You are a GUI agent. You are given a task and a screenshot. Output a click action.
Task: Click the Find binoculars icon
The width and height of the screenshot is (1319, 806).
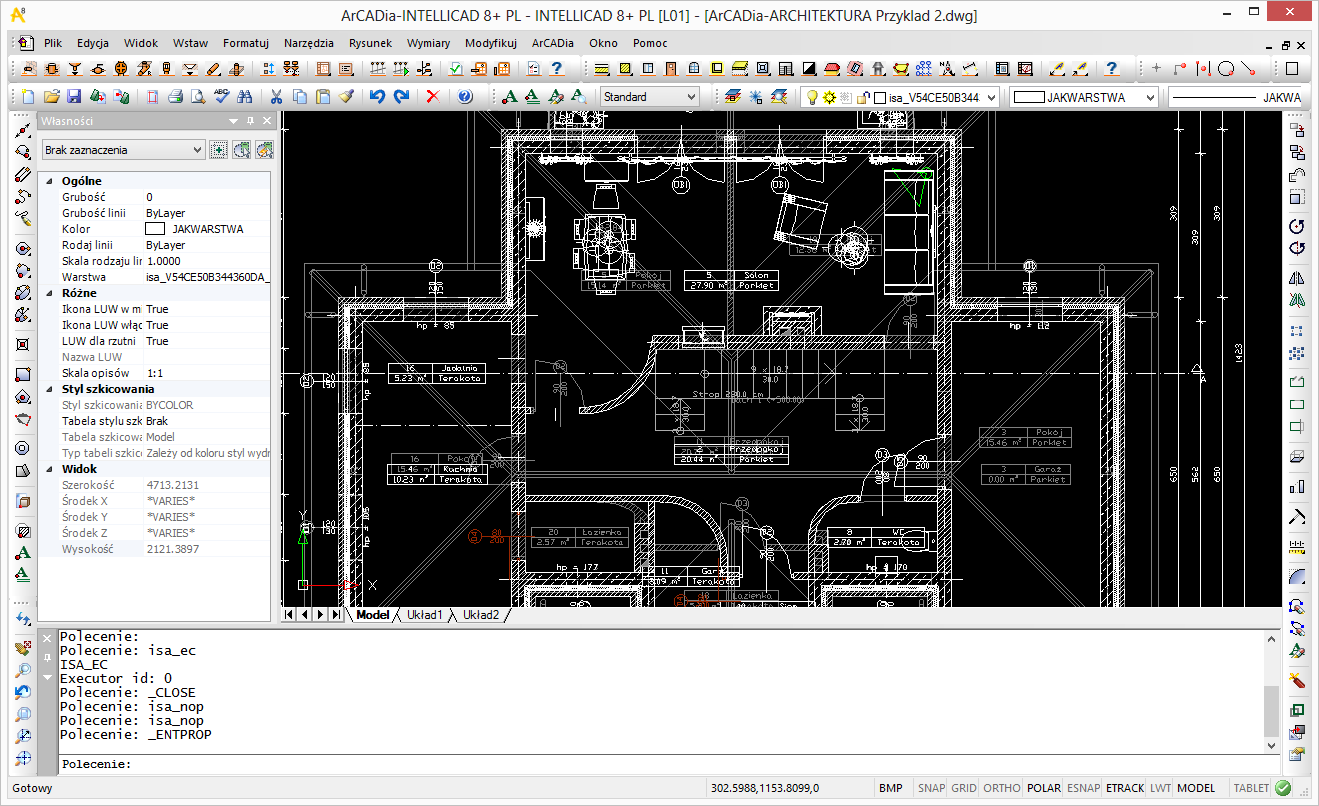(x=244, y=97)
